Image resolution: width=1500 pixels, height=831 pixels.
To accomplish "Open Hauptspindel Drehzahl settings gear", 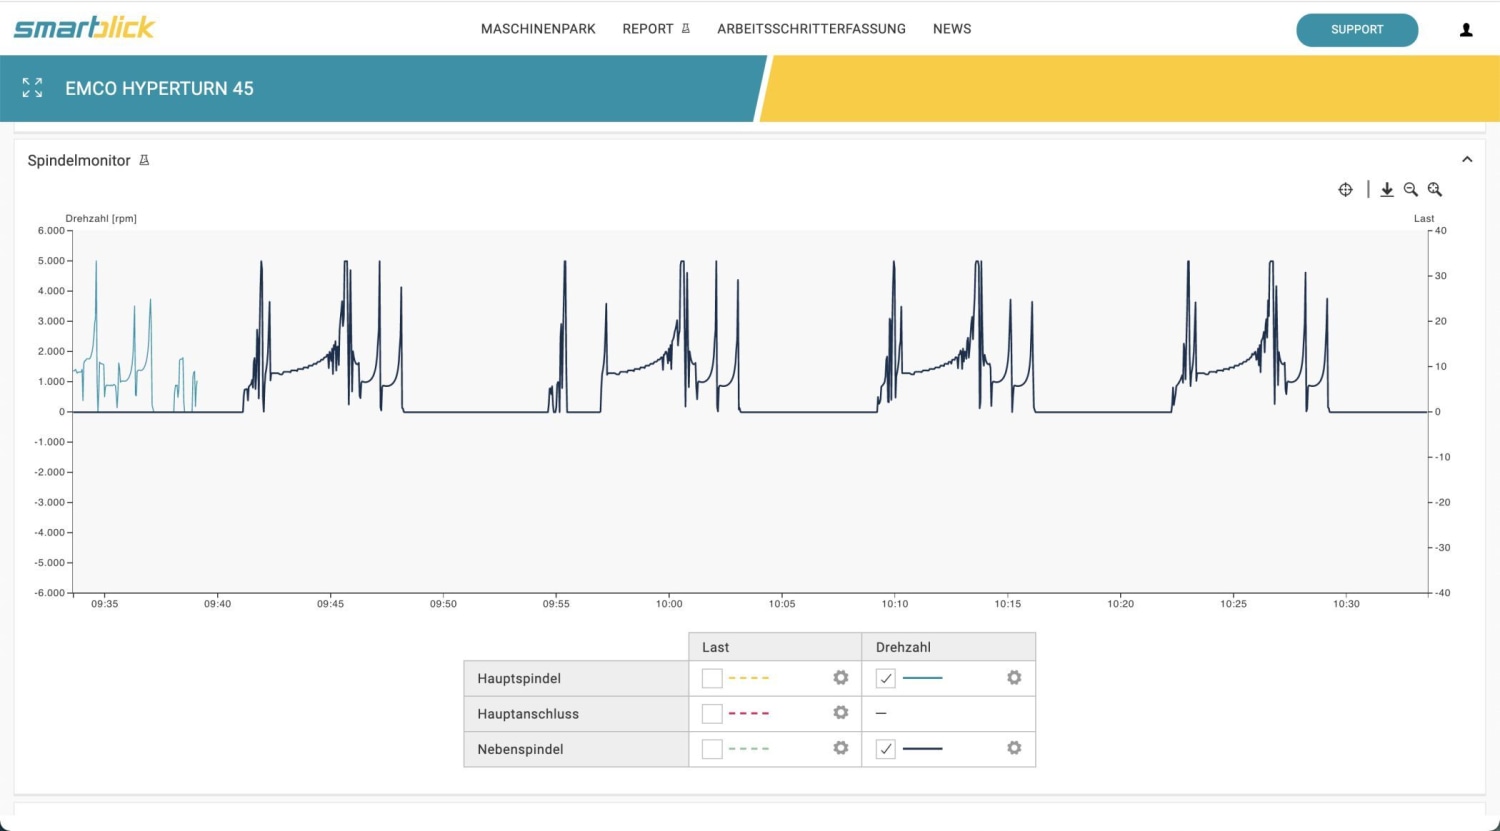I will pos(1014,678).
